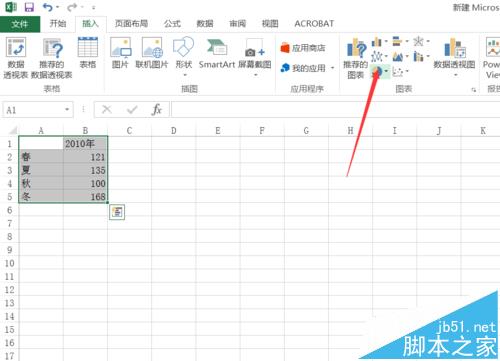This screenshot has width=500, height=361.
Task: Open the pie chart dropdown
Action: click(386, 71)
